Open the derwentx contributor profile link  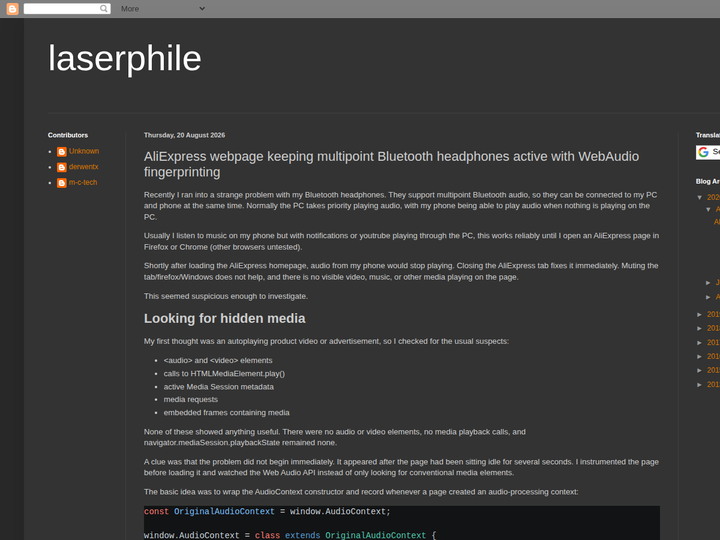84,167
